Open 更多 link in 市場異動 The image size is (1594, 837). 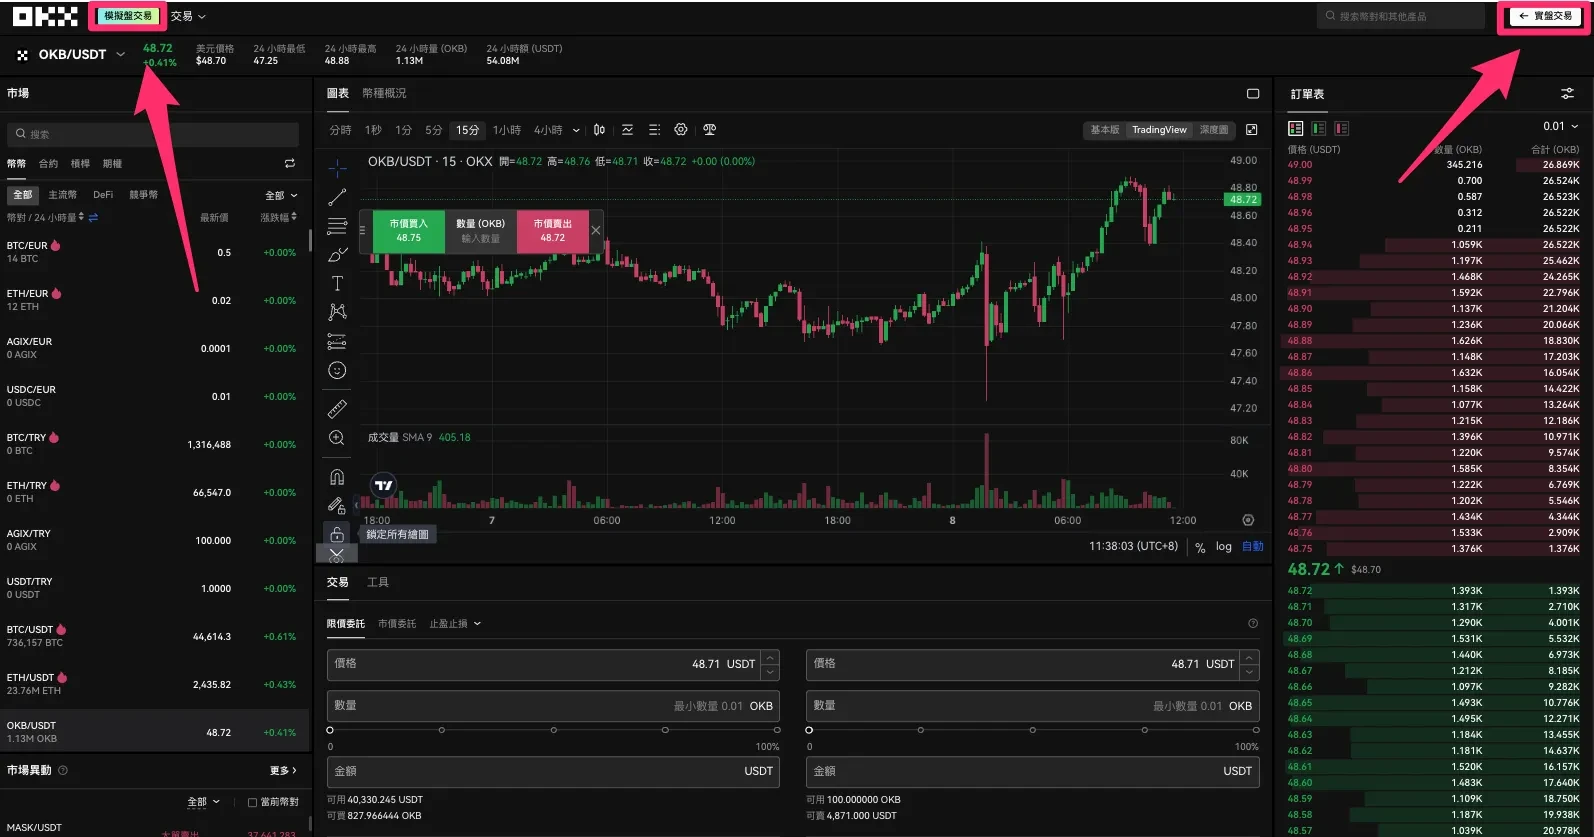coord(284,770)
